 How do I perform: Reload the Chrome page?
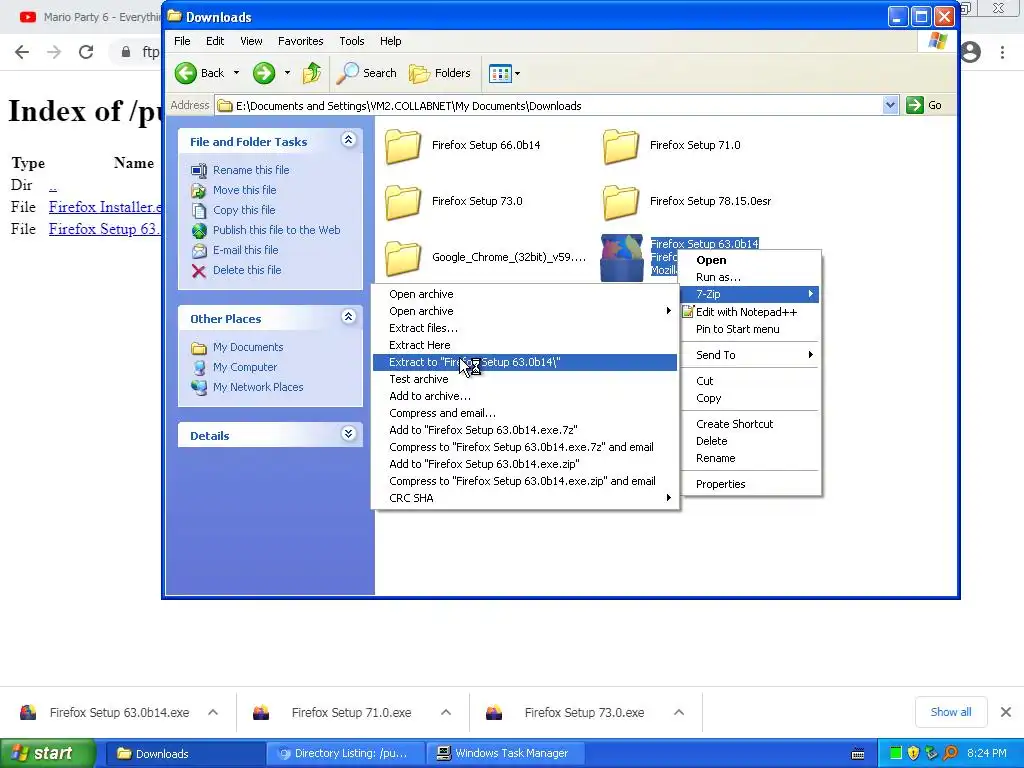[86, 52]
